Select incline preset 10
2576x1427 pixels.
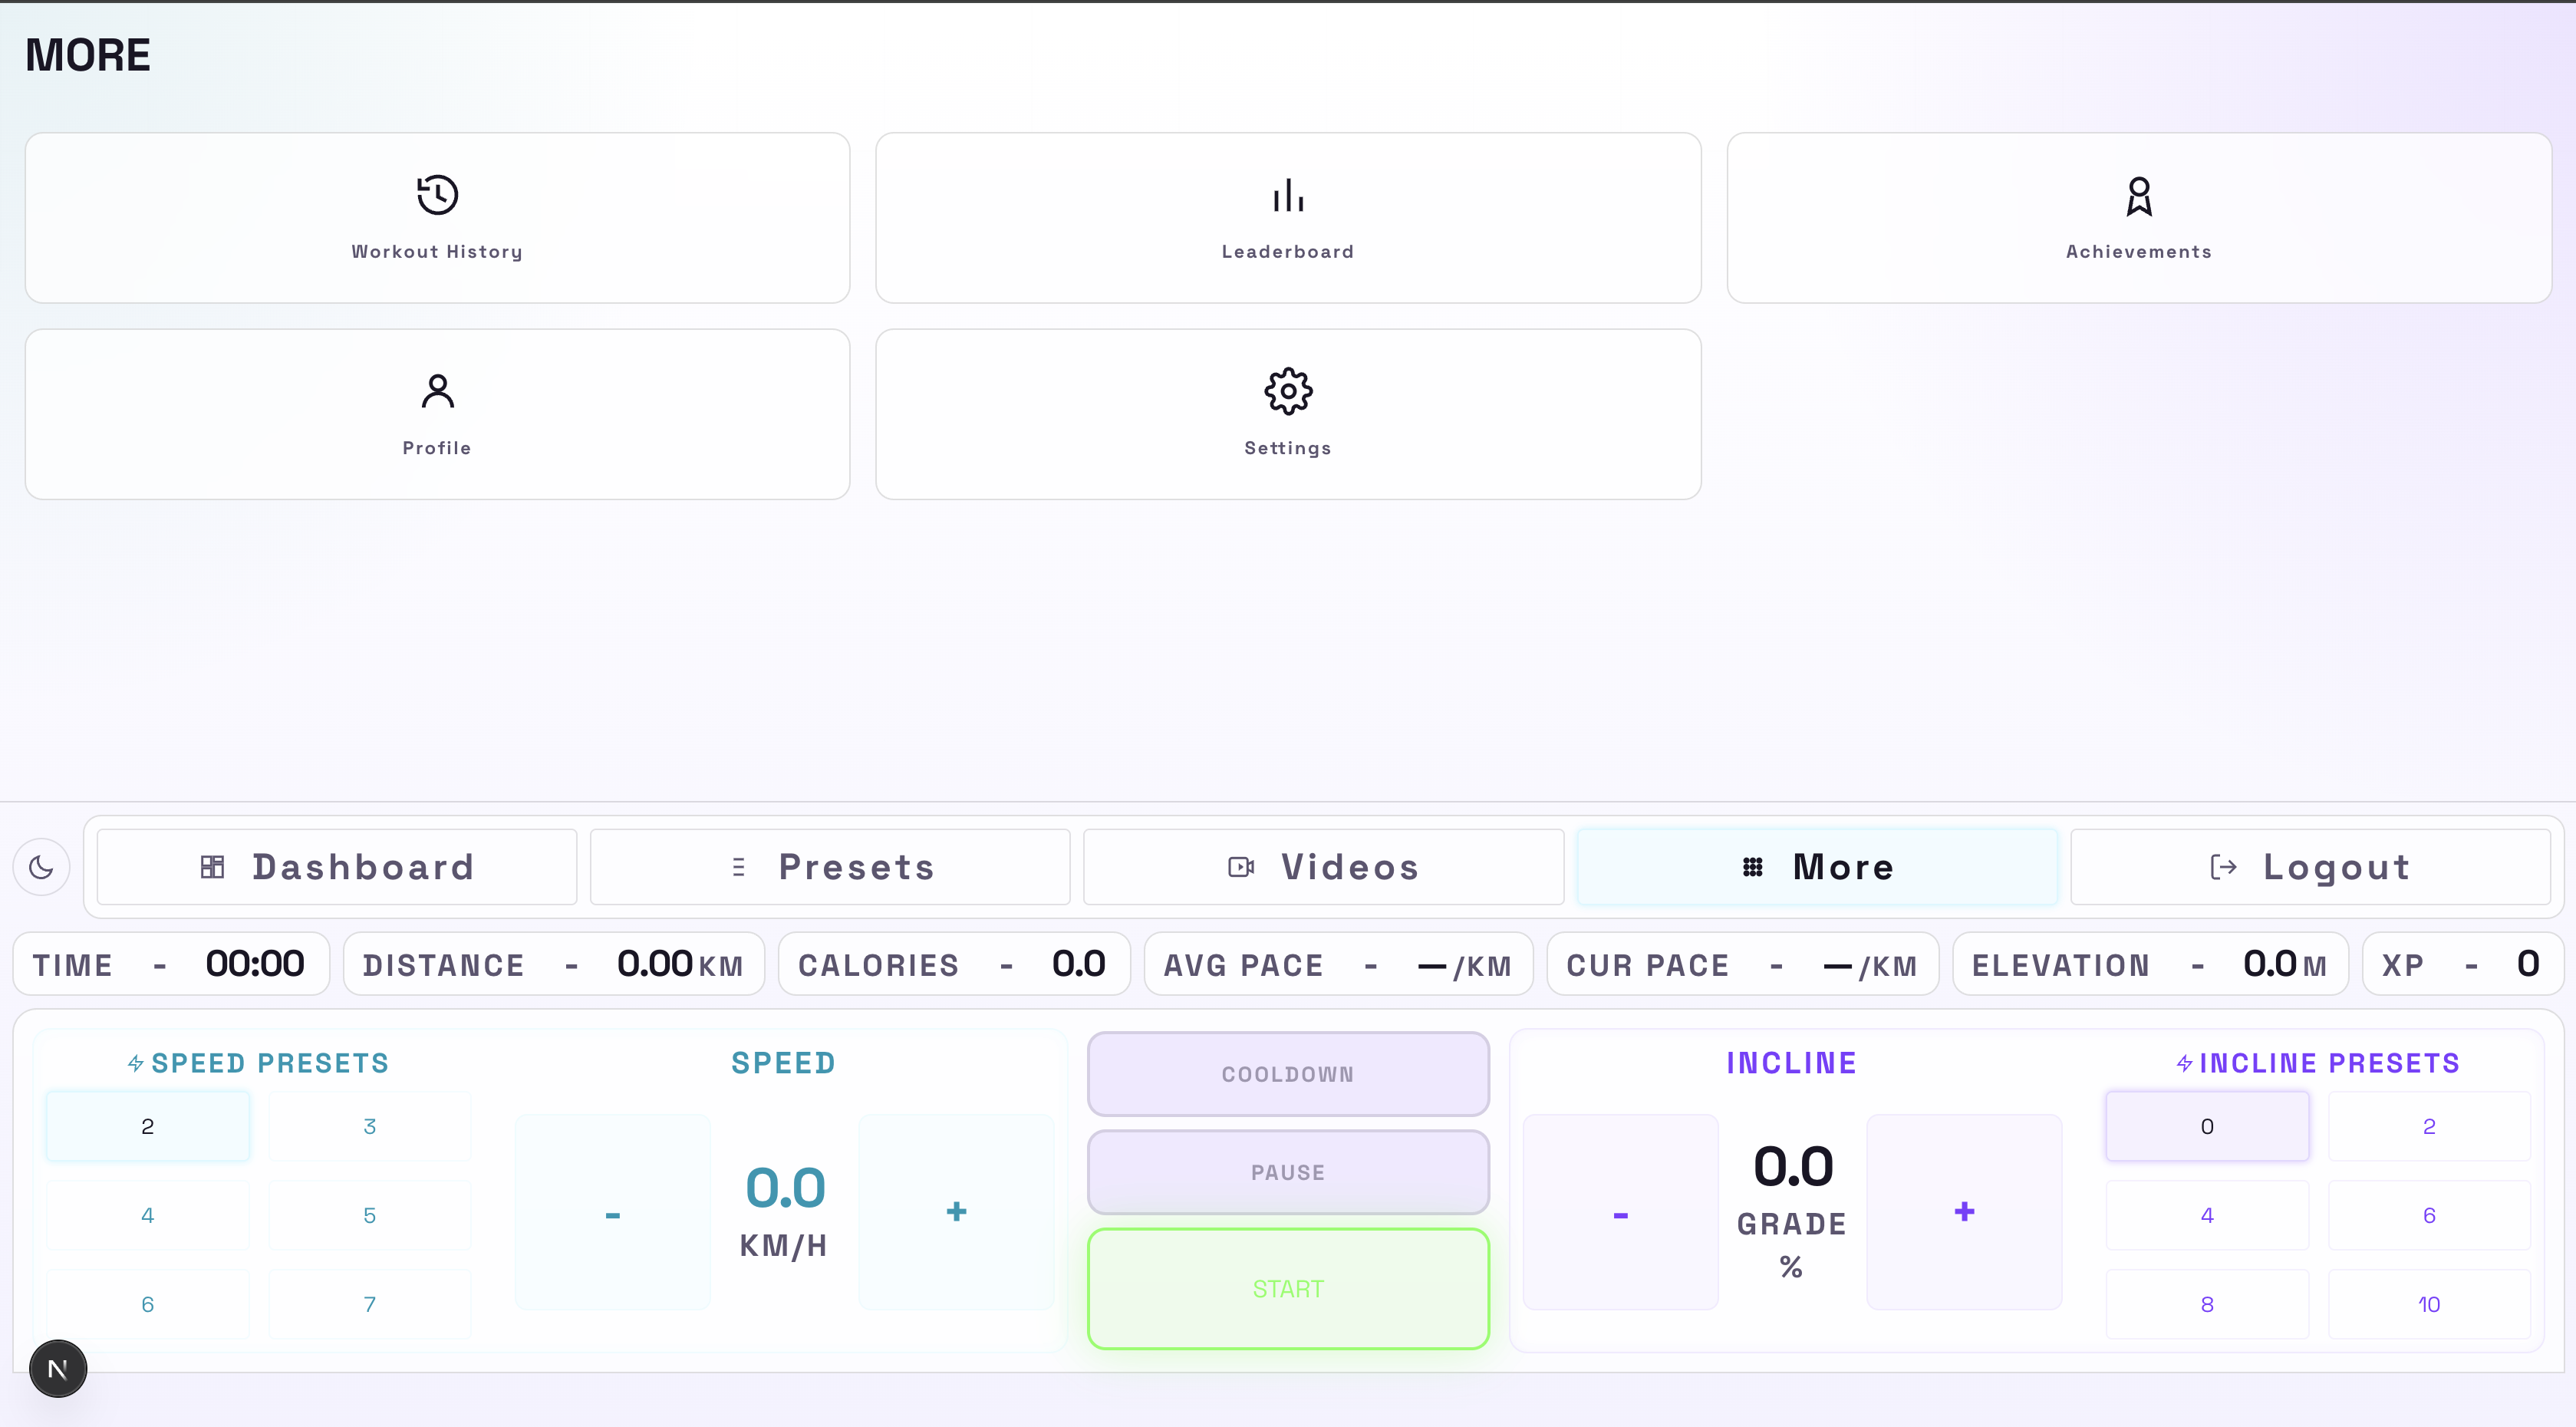(2429, 1304)
